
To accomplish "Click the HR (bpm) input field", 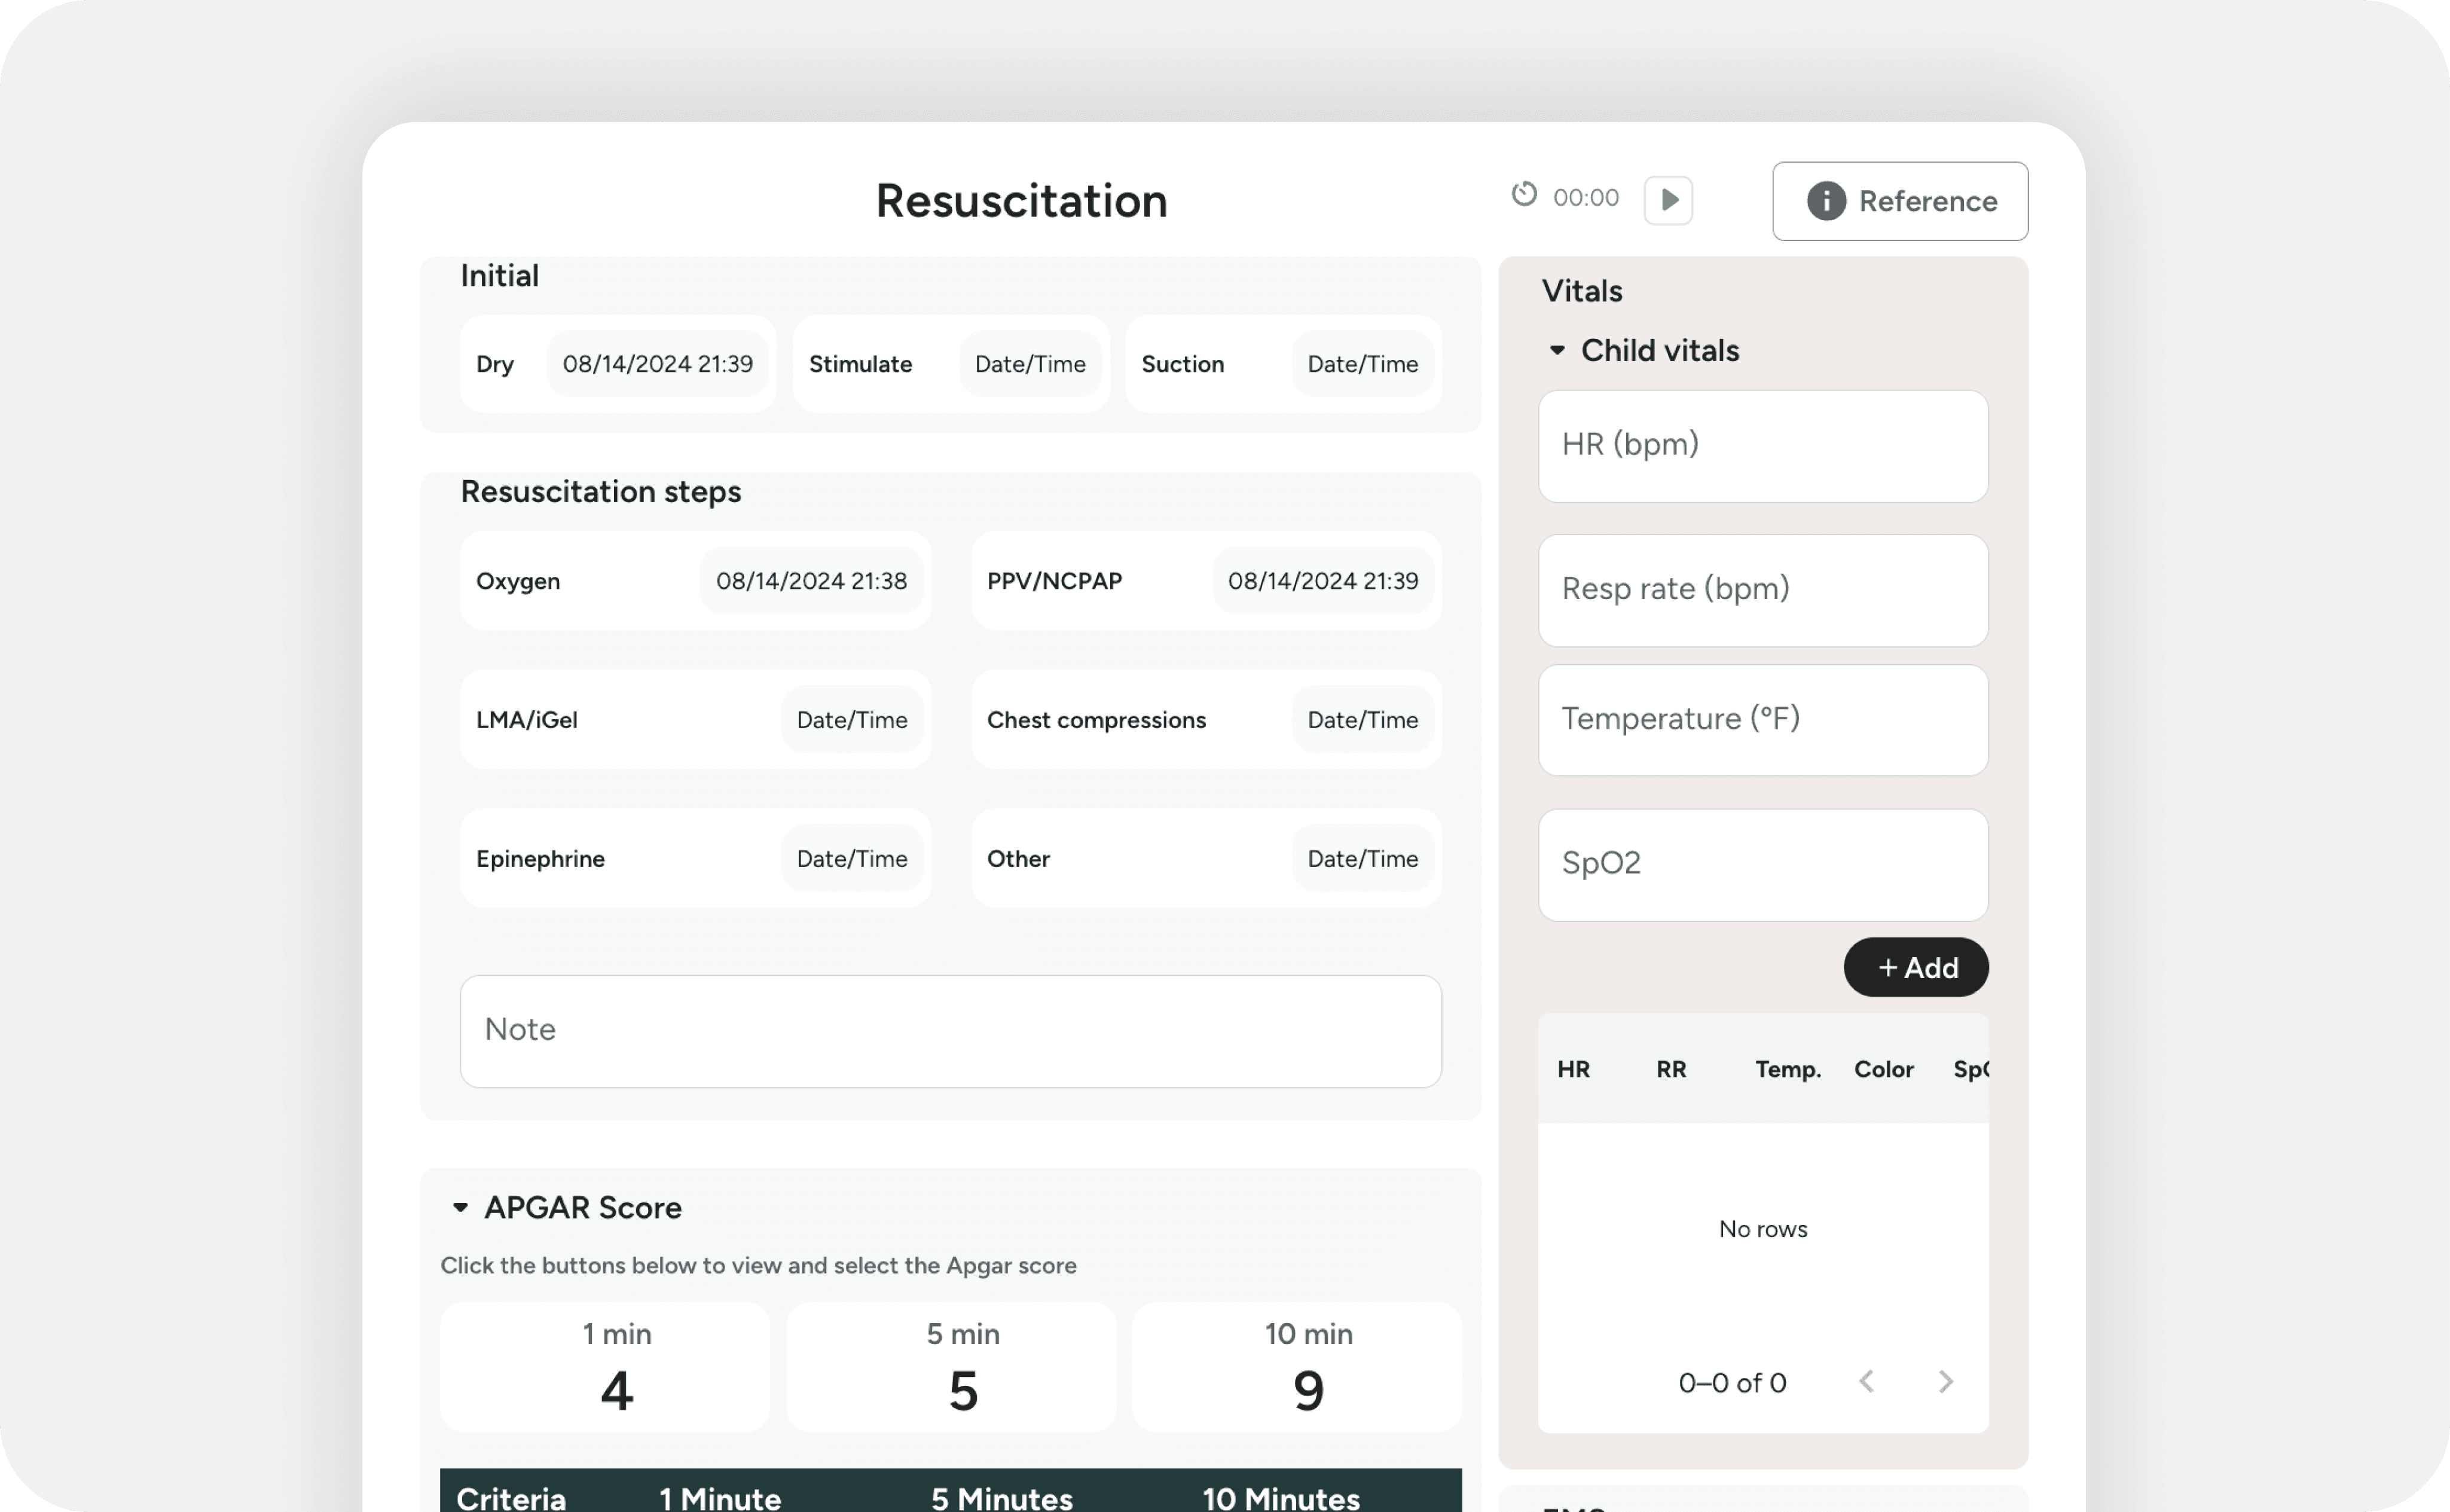I will [1762, 446].
